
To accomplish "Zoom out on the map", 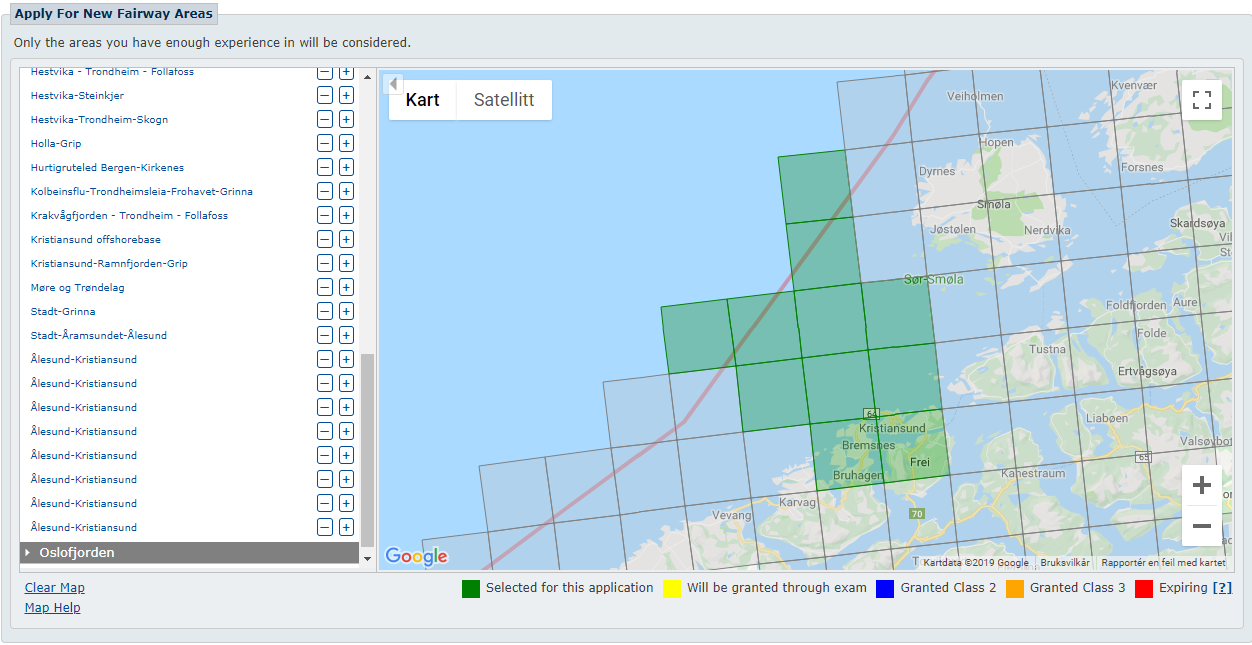I will coord(1202,526).
